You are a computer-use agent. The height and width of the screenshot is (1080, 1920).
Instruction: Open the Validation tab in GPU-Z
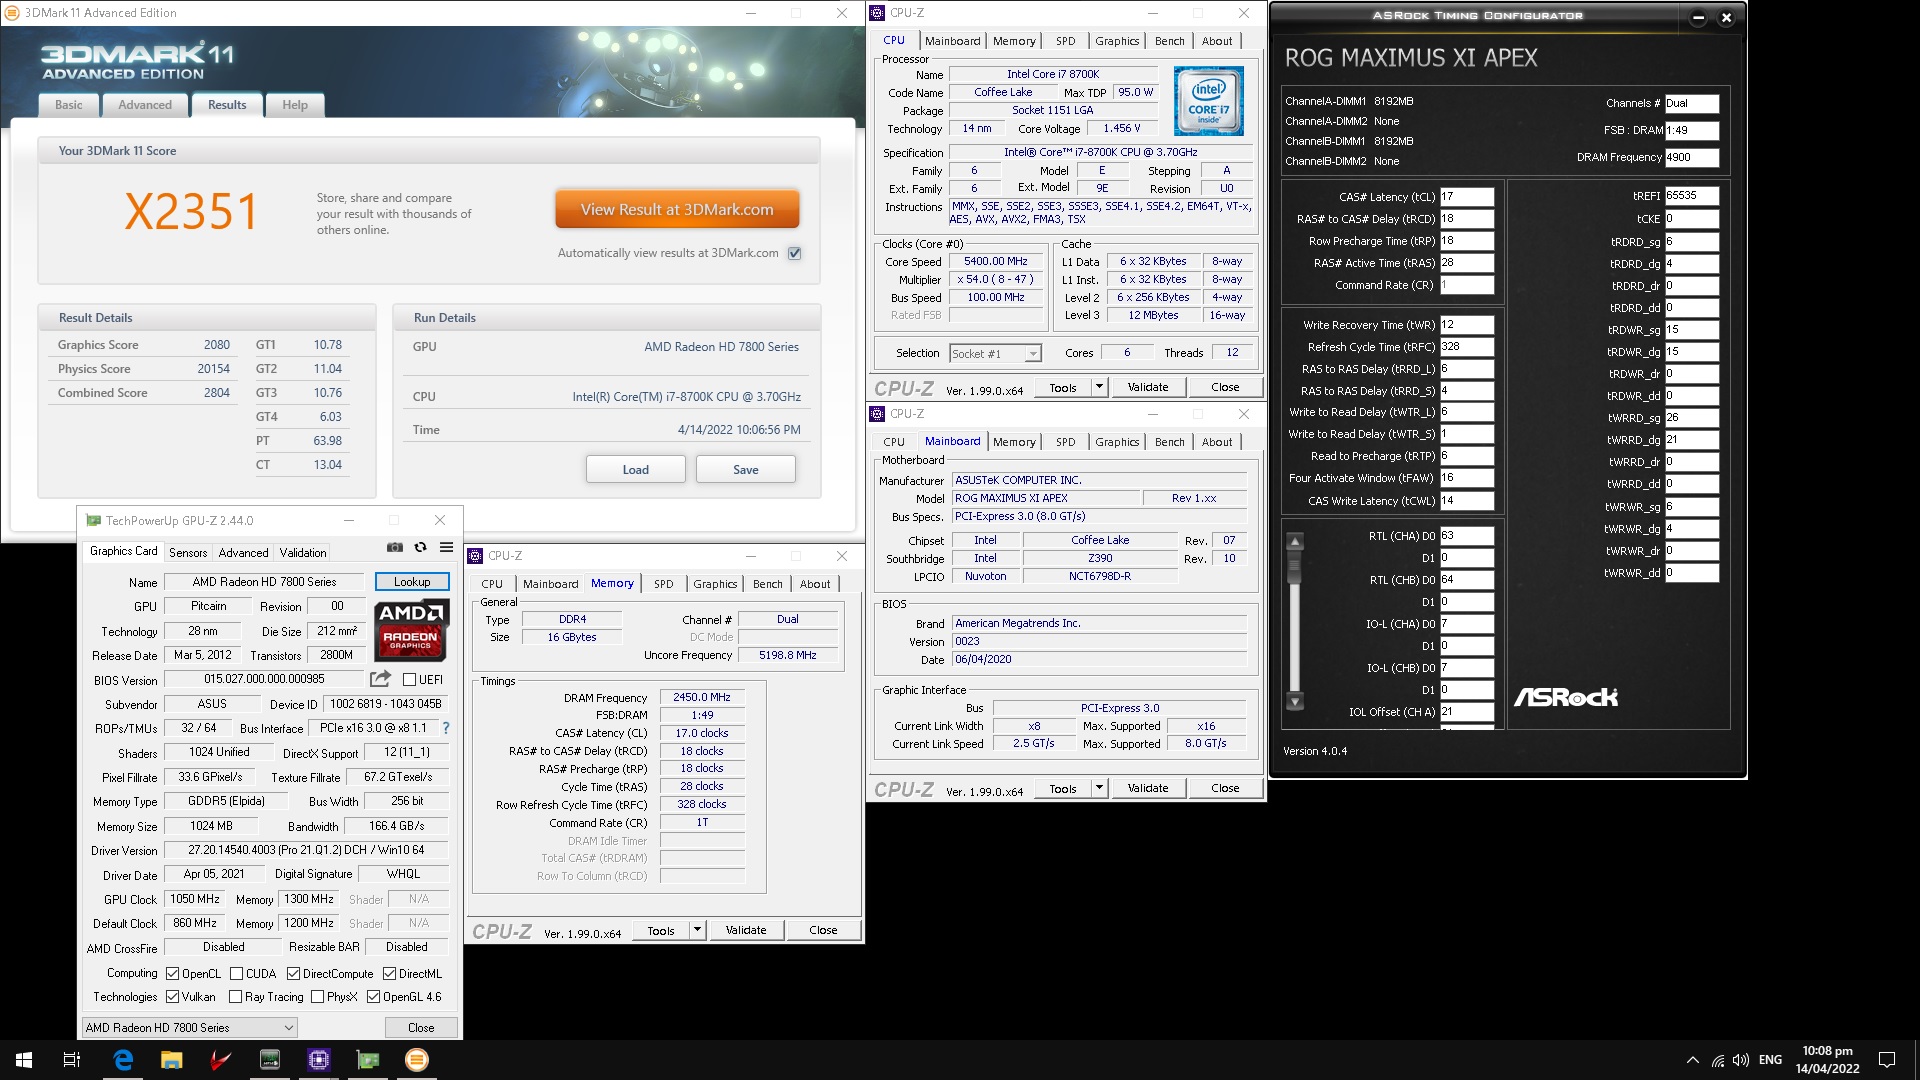(x=303, y=552)
